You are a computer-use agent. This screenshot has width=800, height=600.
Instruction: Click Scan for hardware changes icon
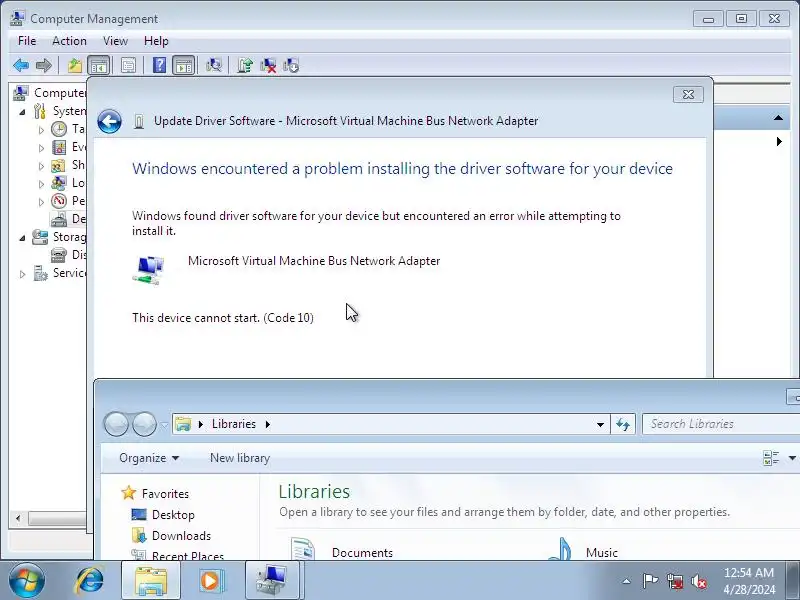tap(214, 65)
